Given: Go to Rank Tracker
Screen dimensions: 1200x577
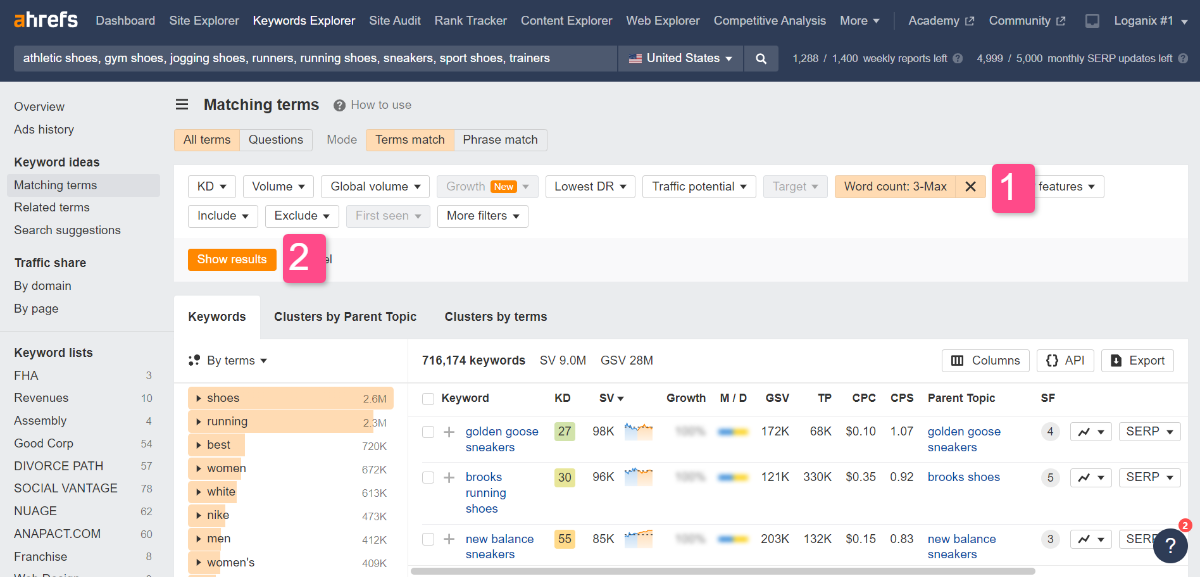Looking at the screenshot, I should (471, 20).
